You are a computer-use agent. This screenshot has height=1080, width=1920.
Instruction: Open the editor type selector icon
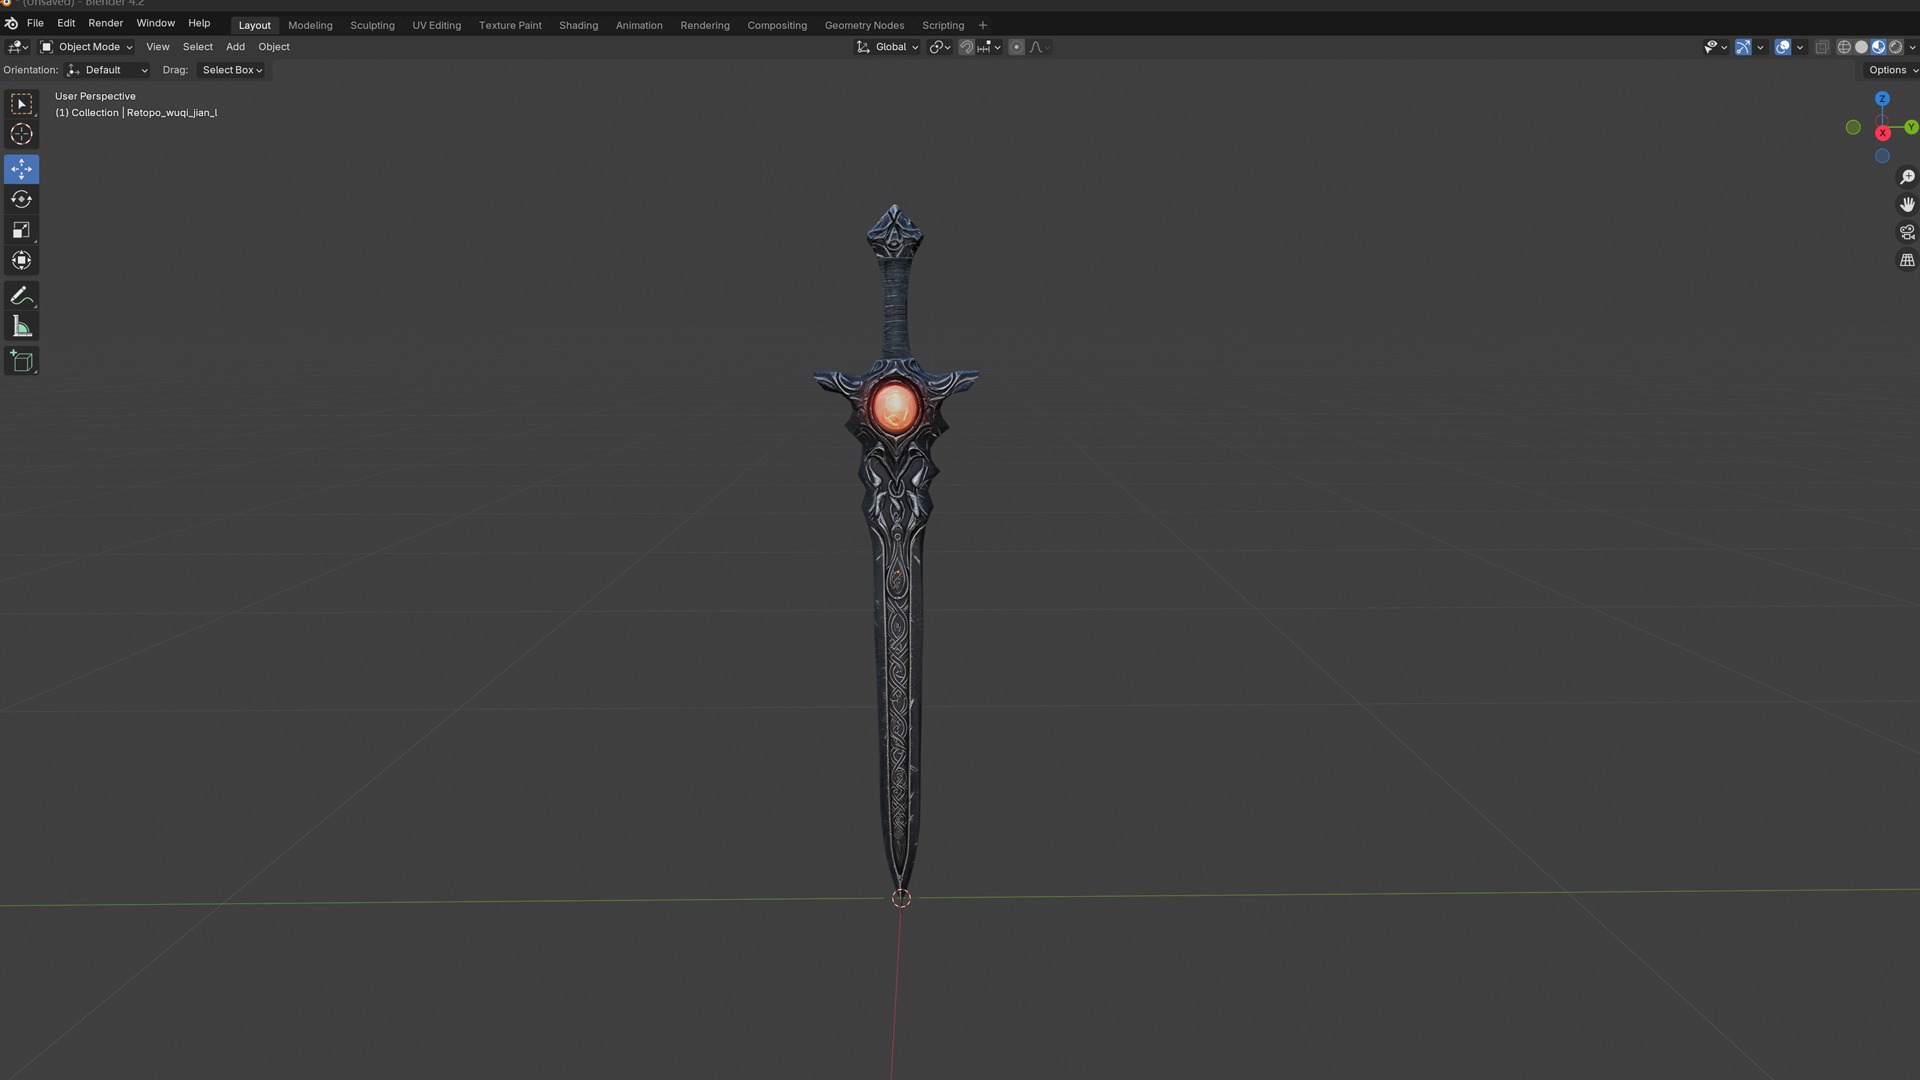(x=18, y=47)
